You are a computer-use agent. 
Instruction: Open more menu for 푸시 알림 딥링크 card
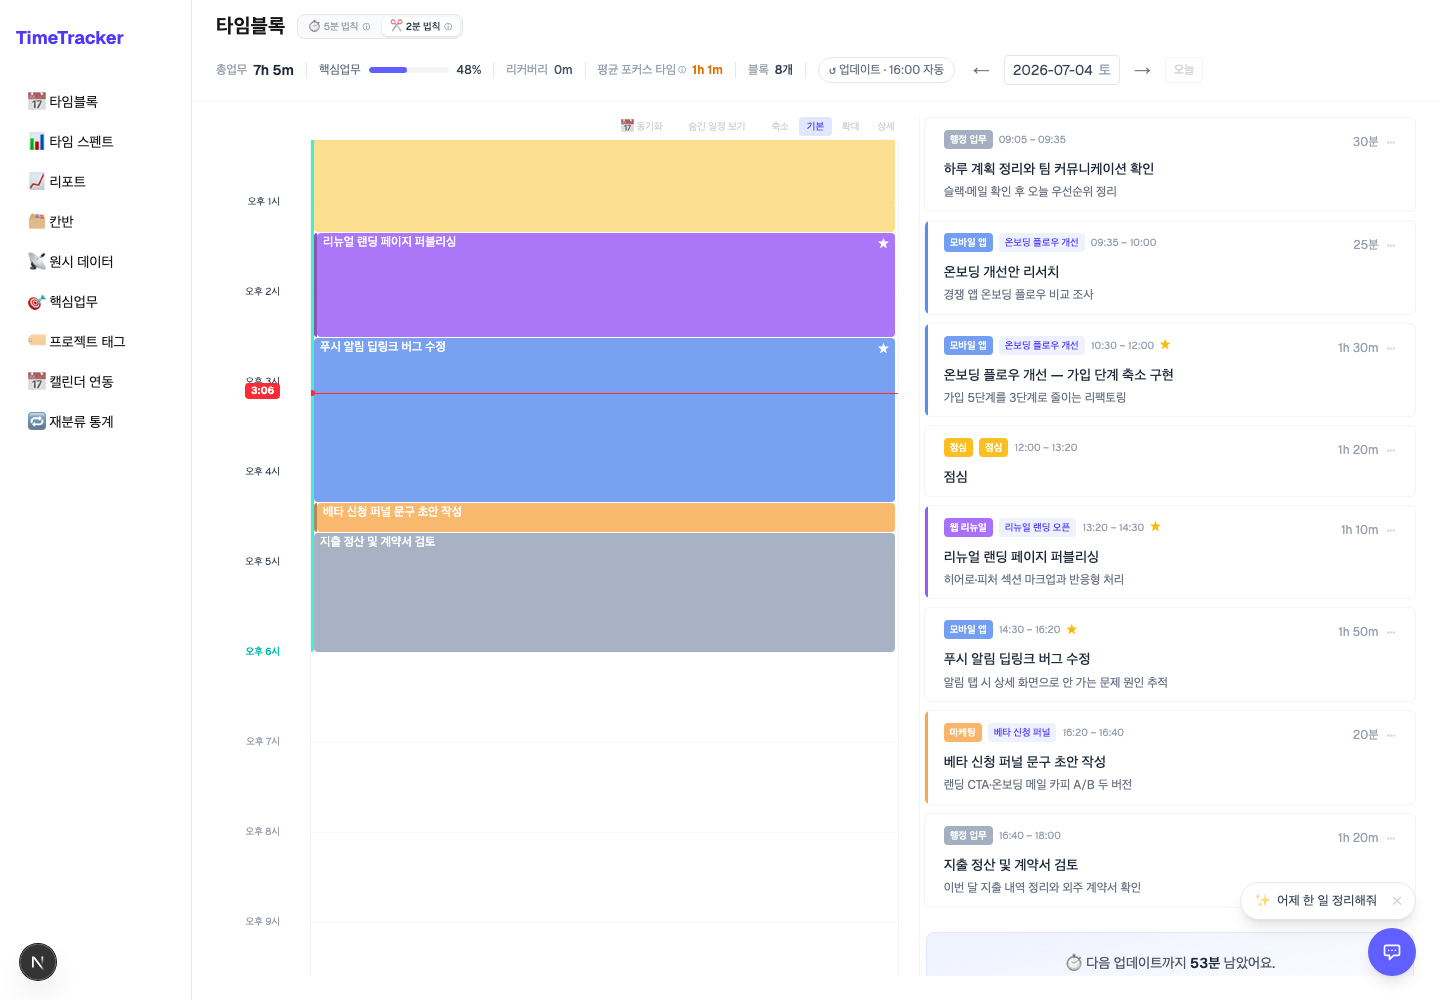pos(1391,632)
